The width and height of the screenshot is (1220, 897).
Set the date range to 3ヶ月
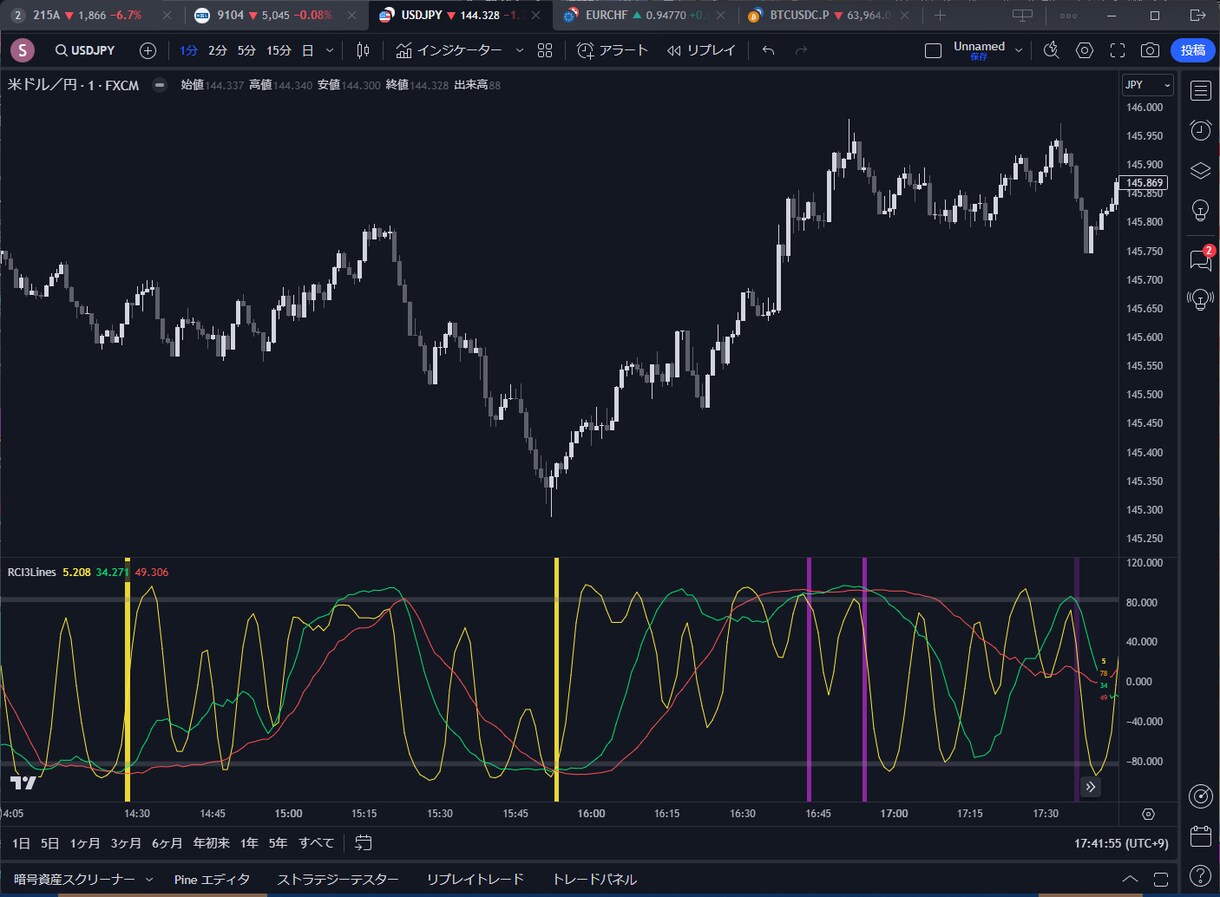tap(126, 843)
